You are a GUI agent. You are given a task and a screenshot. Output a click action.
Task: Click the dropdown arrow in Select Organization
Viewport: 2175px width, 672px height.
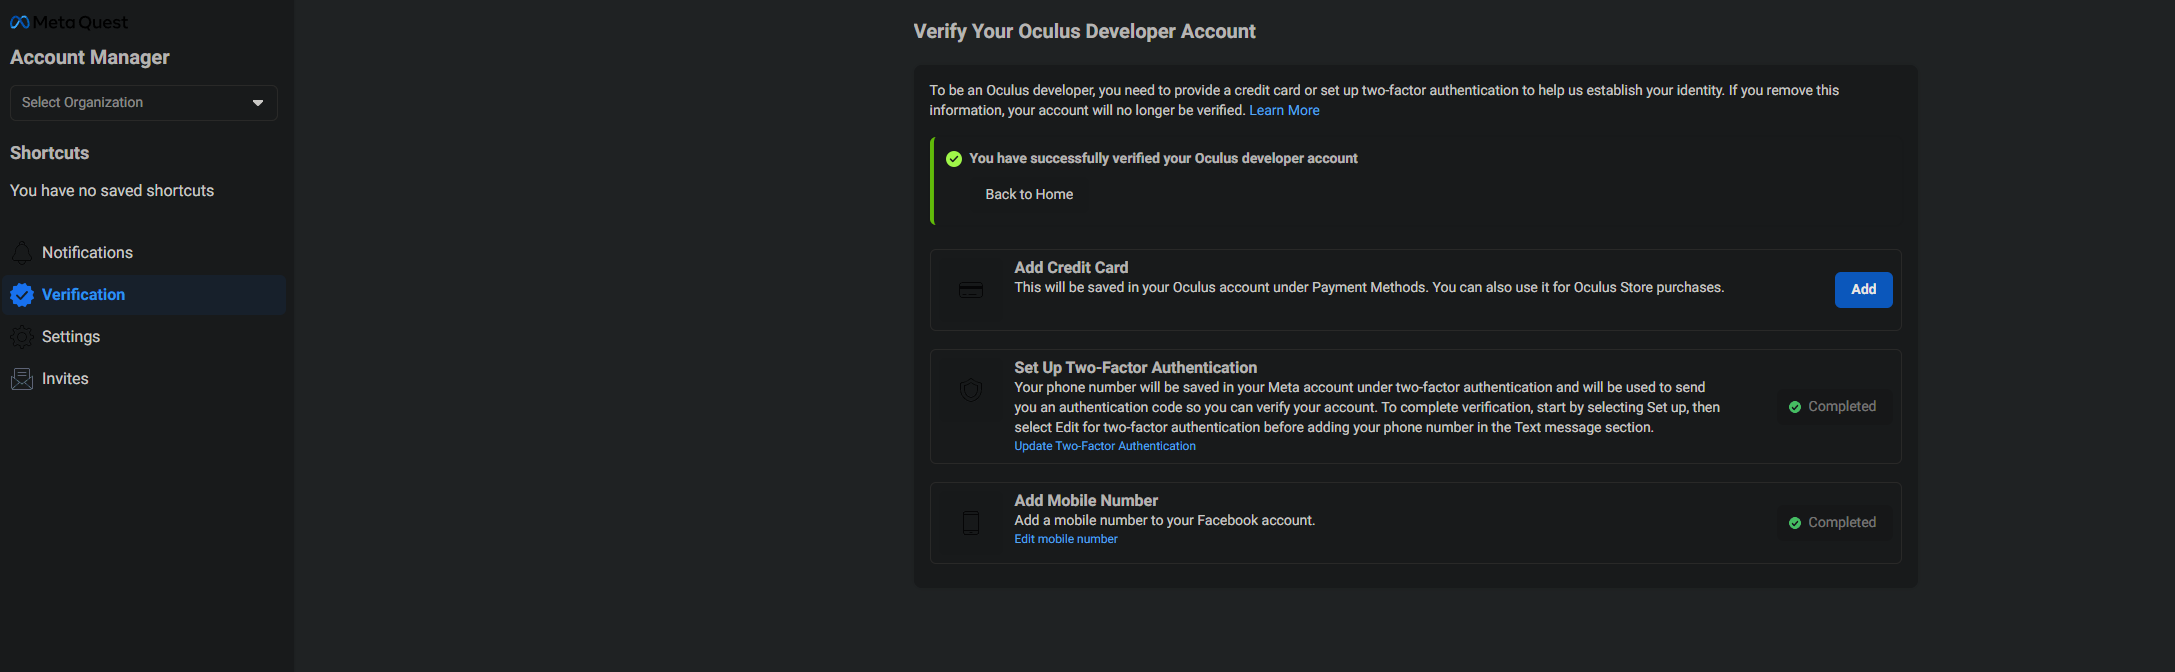258,103
